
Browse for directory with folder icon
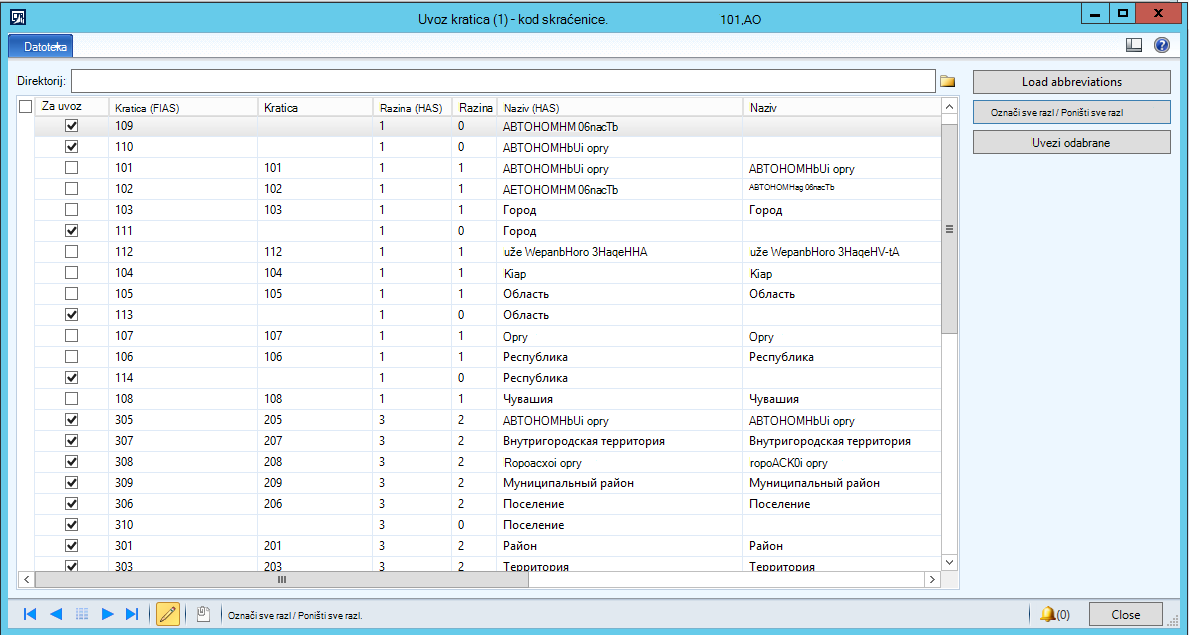tap(947, 81)
